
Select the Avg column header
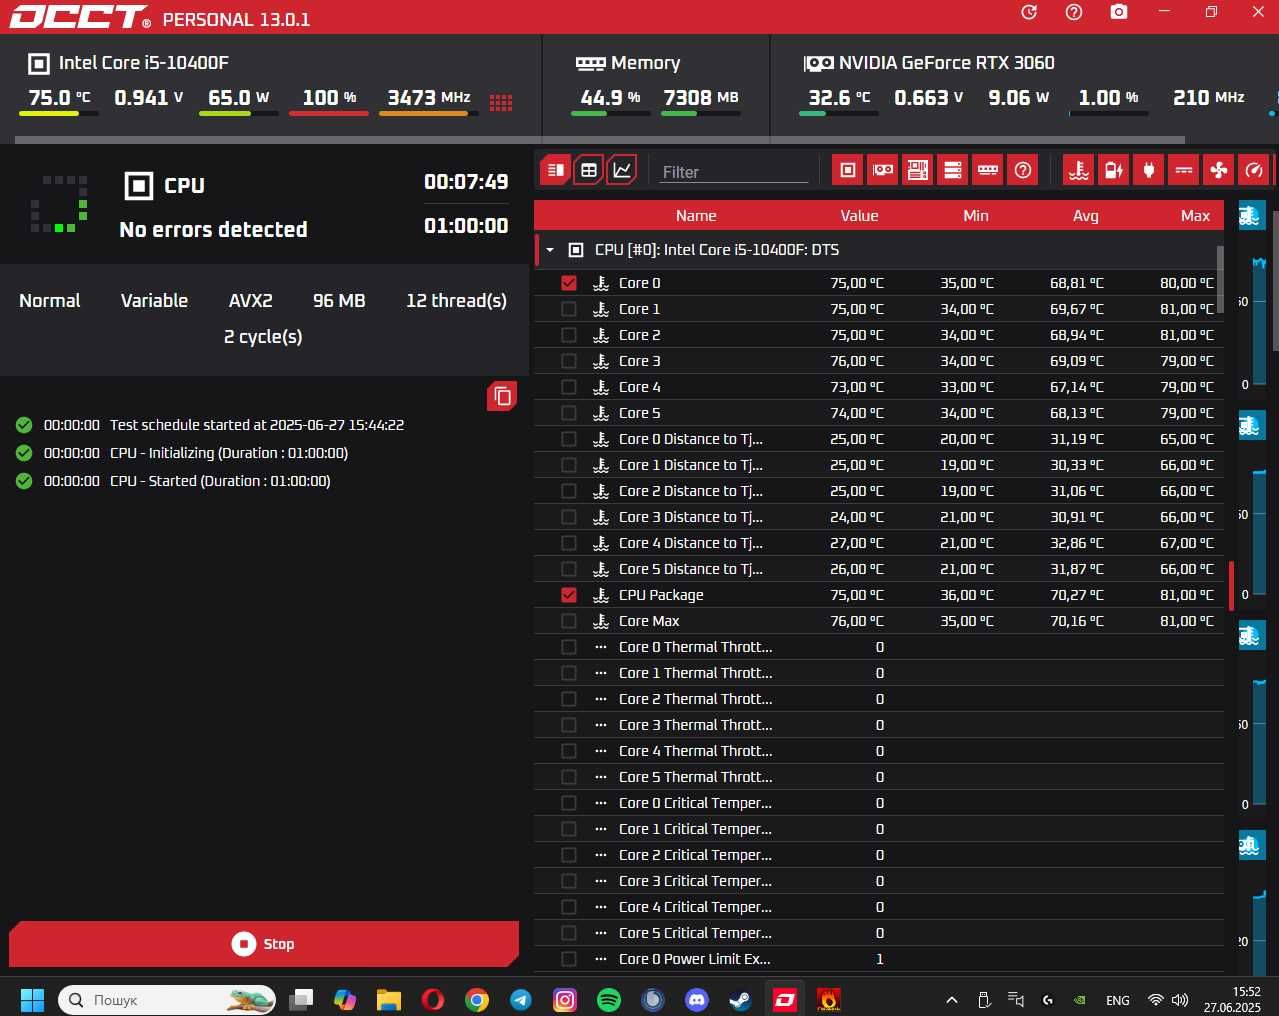pyautogui.click(x=1085, y=216)
